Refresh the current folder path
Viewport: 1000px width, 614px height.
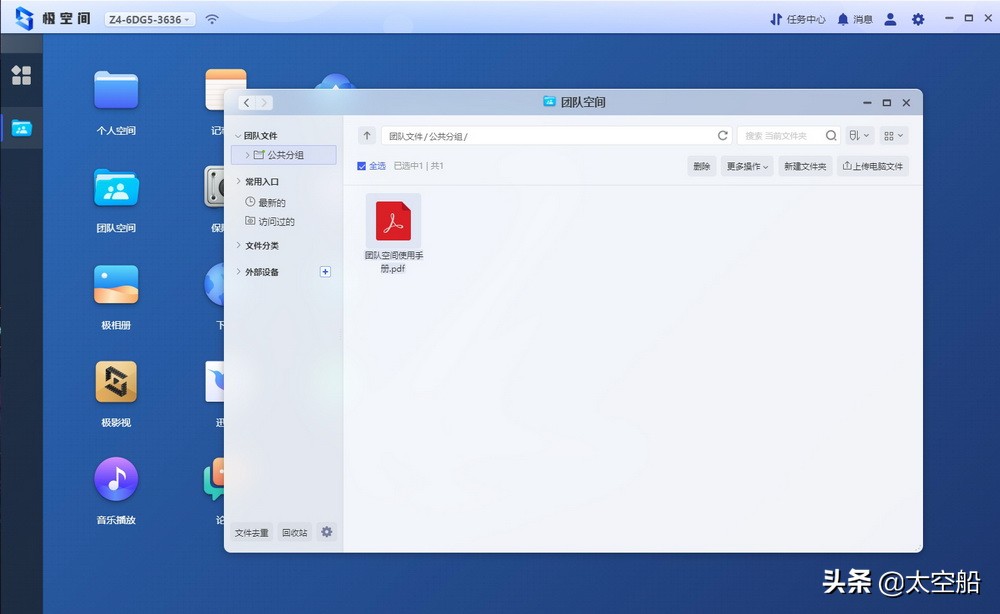click(x=723, y=135)
